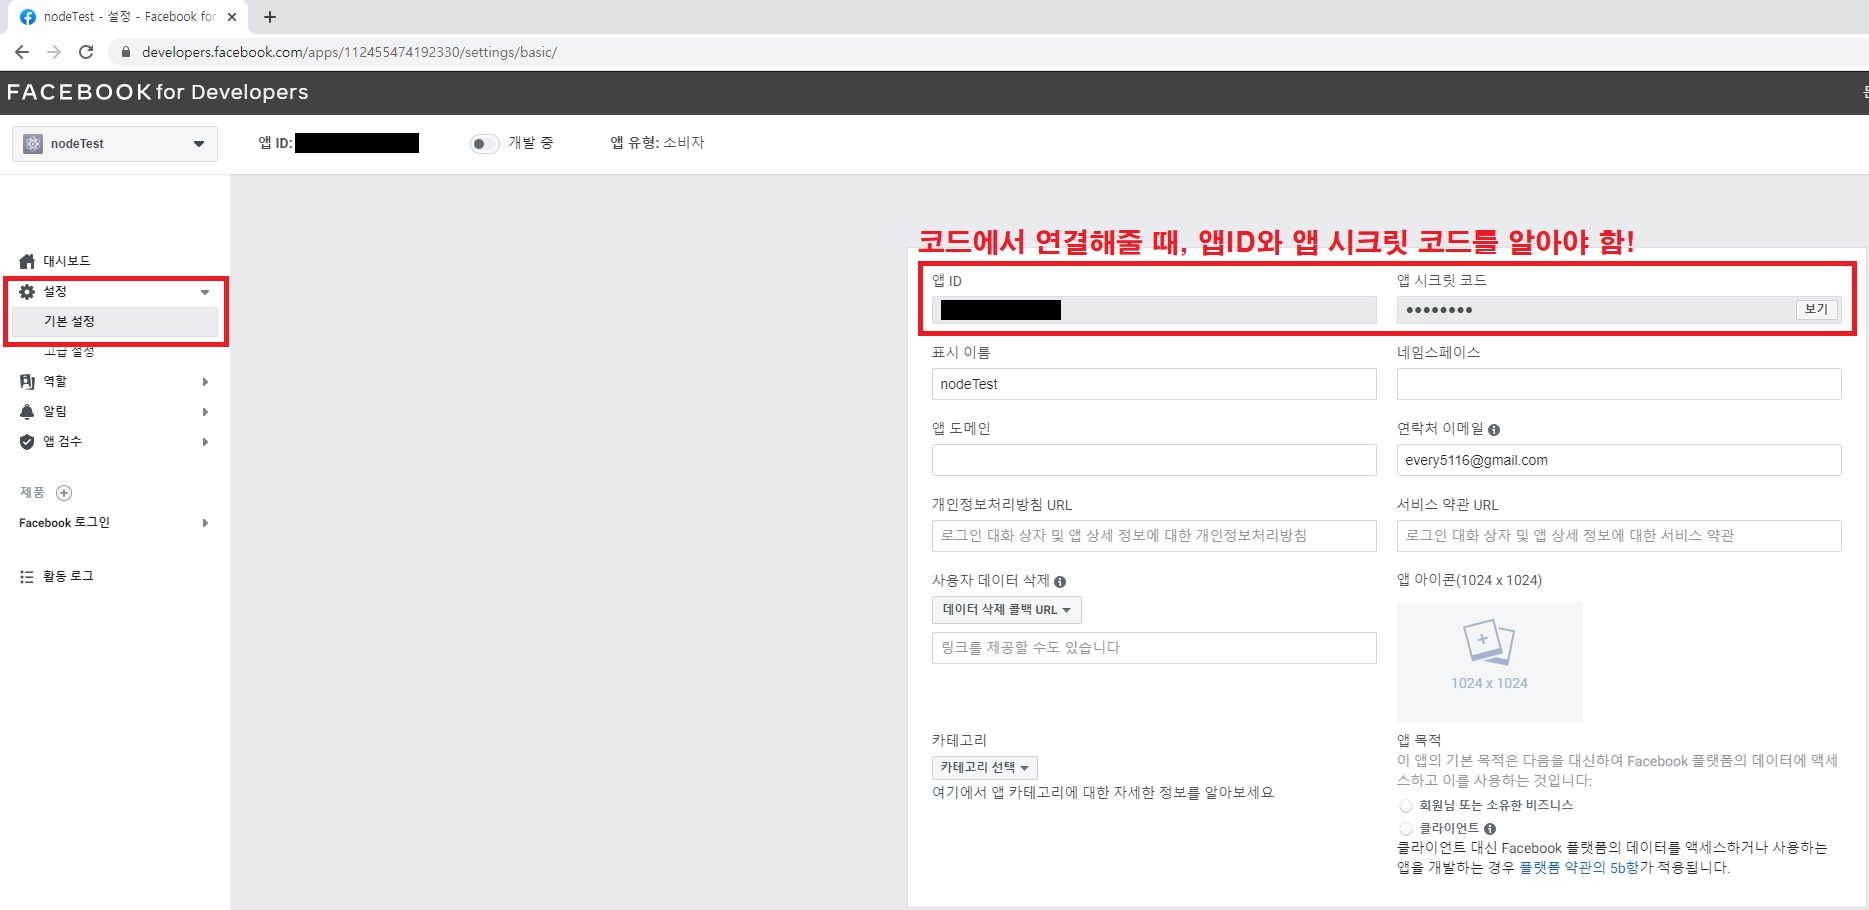
Task: Click the dashboard home icon
Action: click(27, 261)
